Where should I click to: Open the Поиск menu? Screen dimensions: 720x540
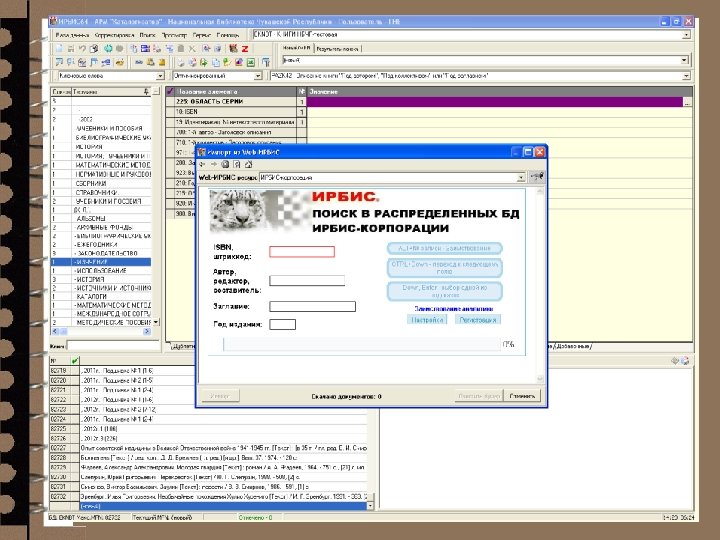(147, 35)
